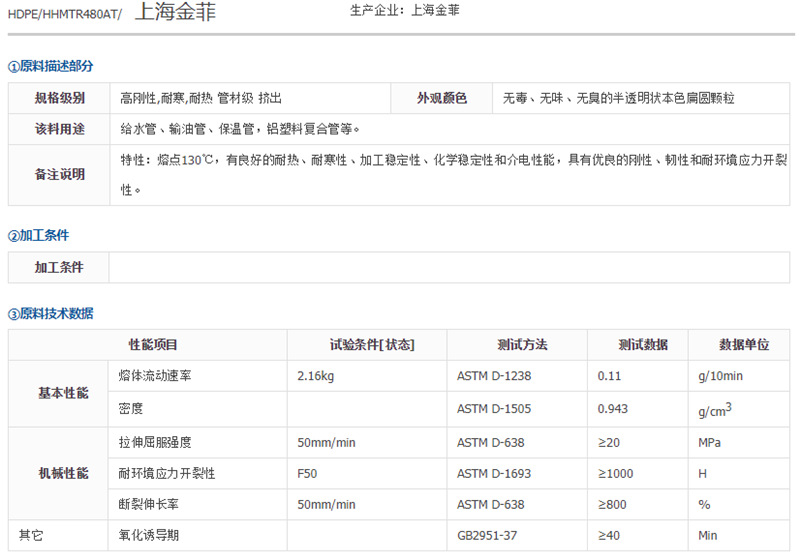The image size is (800, 560).
Task: Click the g/cm³ unit cell
Action: point(739,409)
